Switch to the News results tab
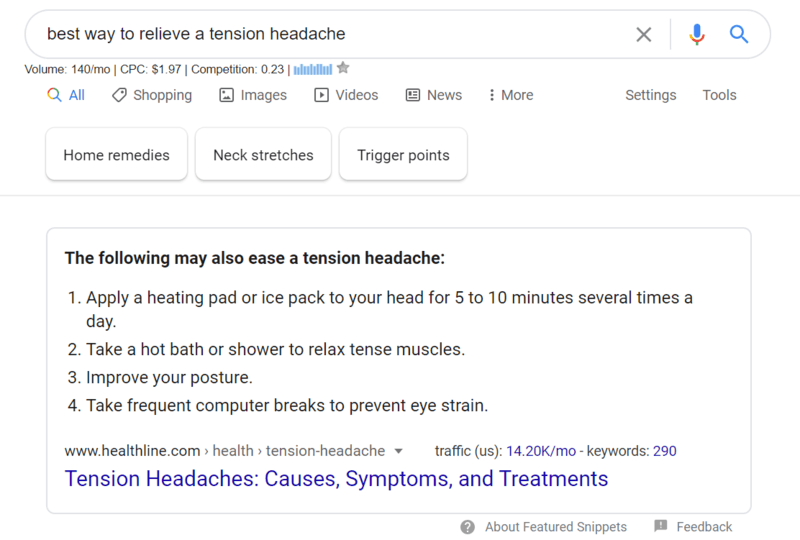This screenshot has height=540, width=800. click(x=434, y=95)
